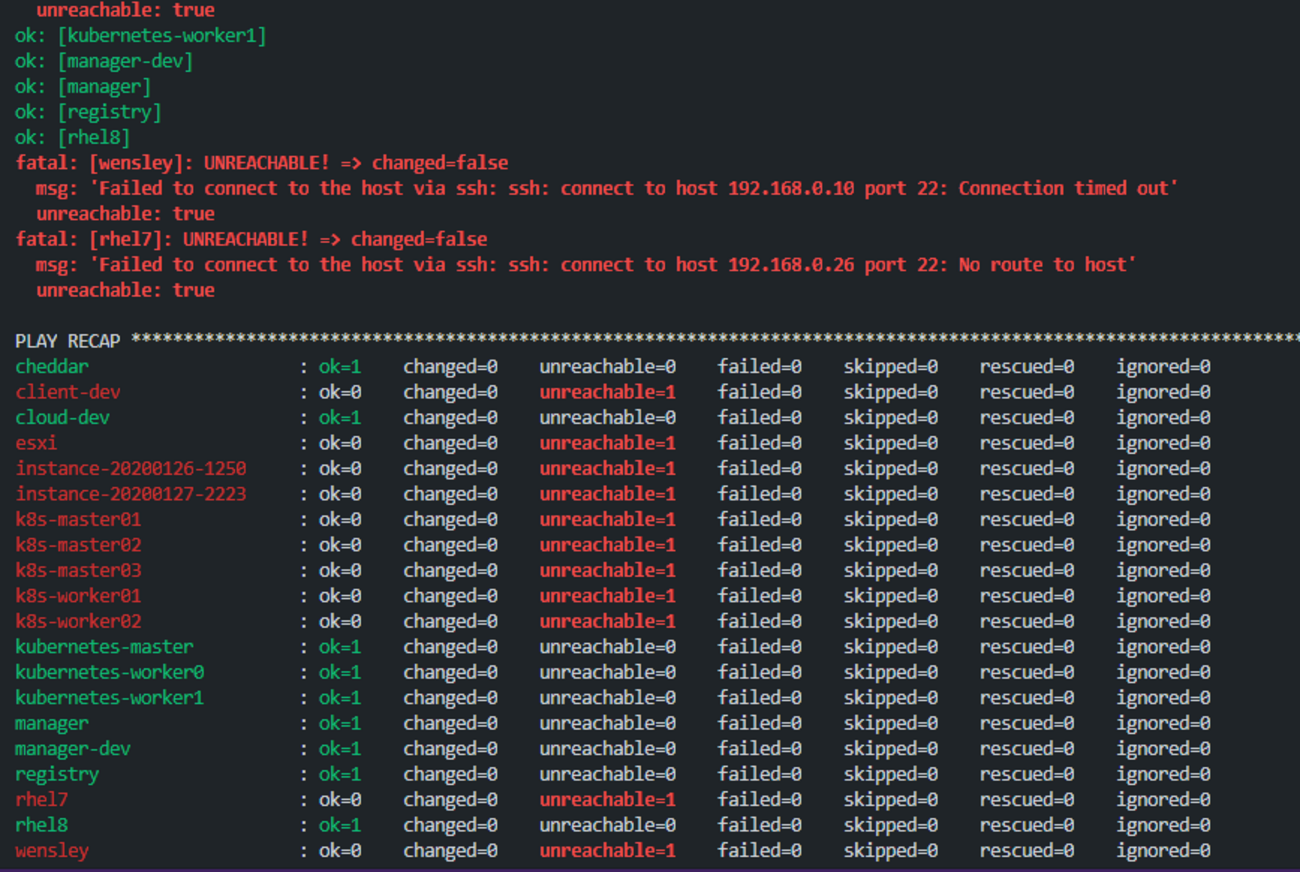Click the PLAY RECAP heading text
Viewport: 1300px width, 872px height.
pos(67,341)
